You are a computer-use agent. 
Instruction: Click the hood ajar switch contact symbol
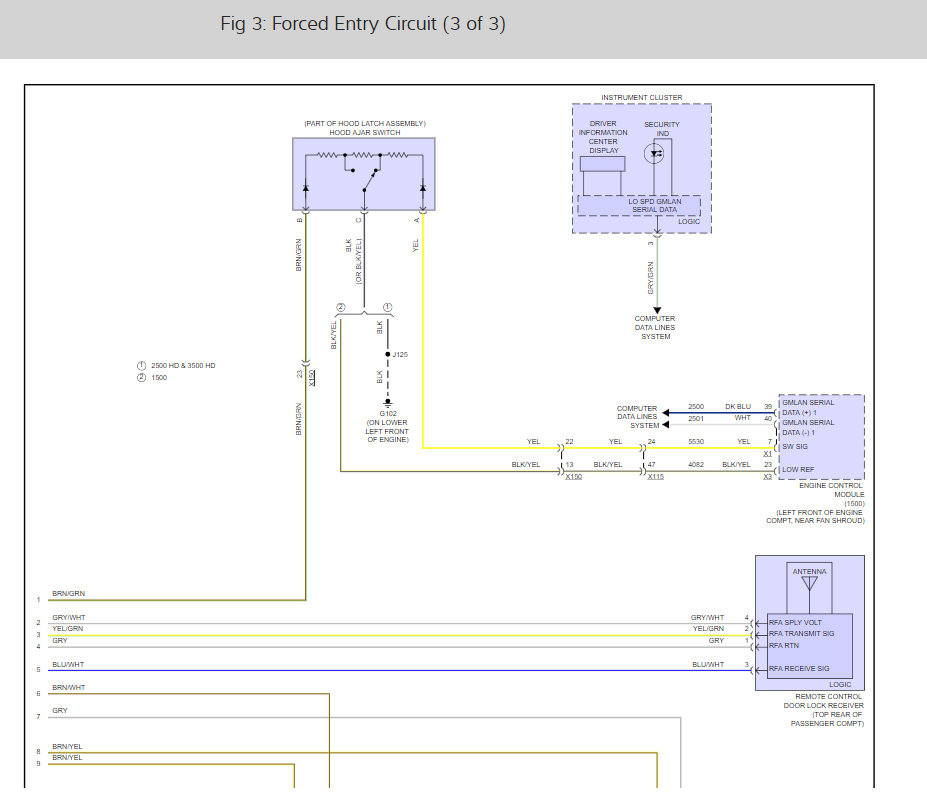click(x=371, y=179)
